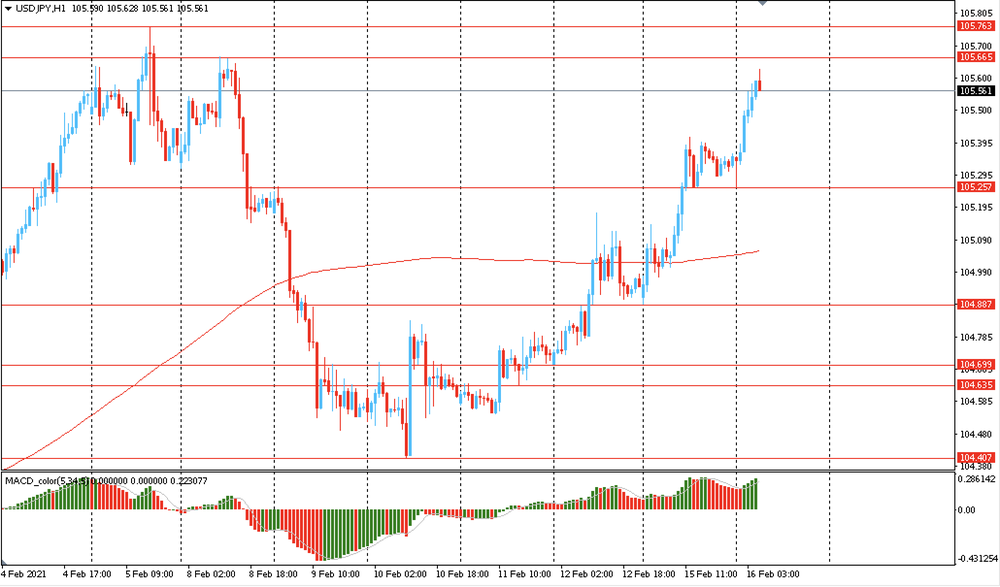Click the black current price label 105.561

click(976, 91)
